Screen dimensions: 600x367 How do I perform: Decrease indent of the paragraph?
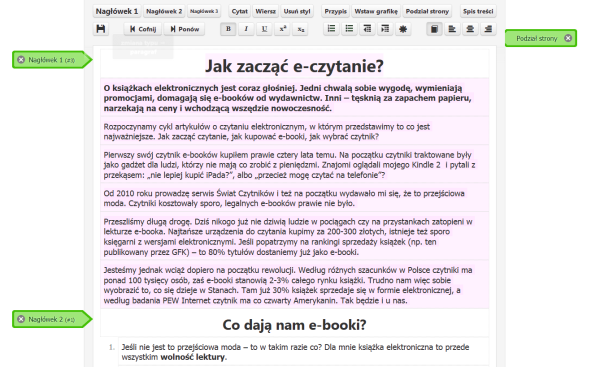[x=367, y=29]
